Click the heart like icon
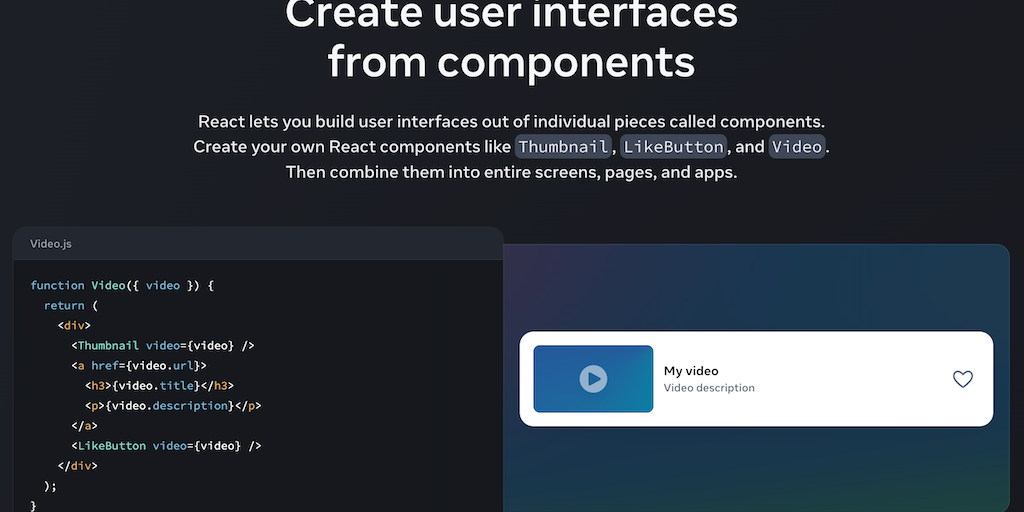The height and width of the screenshot is (512, 1024). 963,379
